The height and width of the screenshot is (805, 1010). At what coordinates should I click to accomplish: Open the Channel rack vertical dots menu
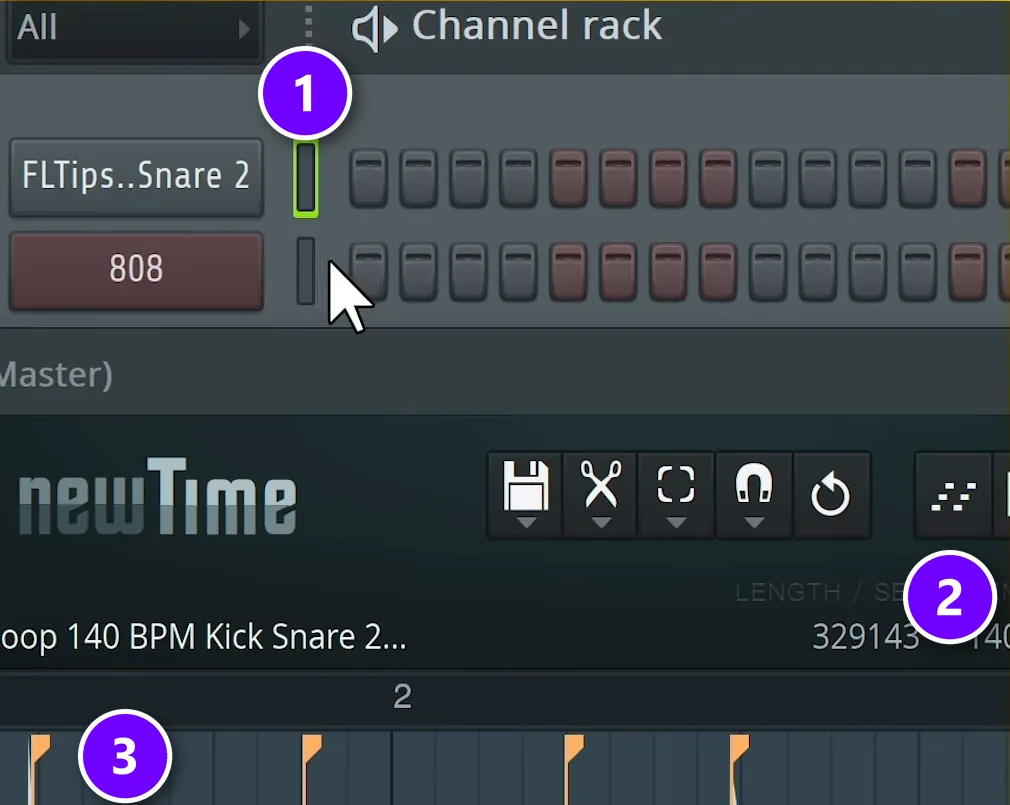[x=309, y=24]
